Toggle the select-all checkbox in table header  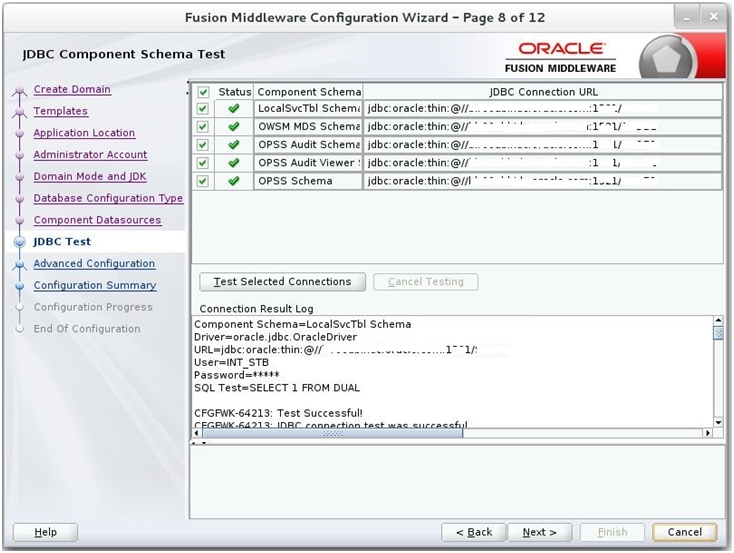coord(203,92)
